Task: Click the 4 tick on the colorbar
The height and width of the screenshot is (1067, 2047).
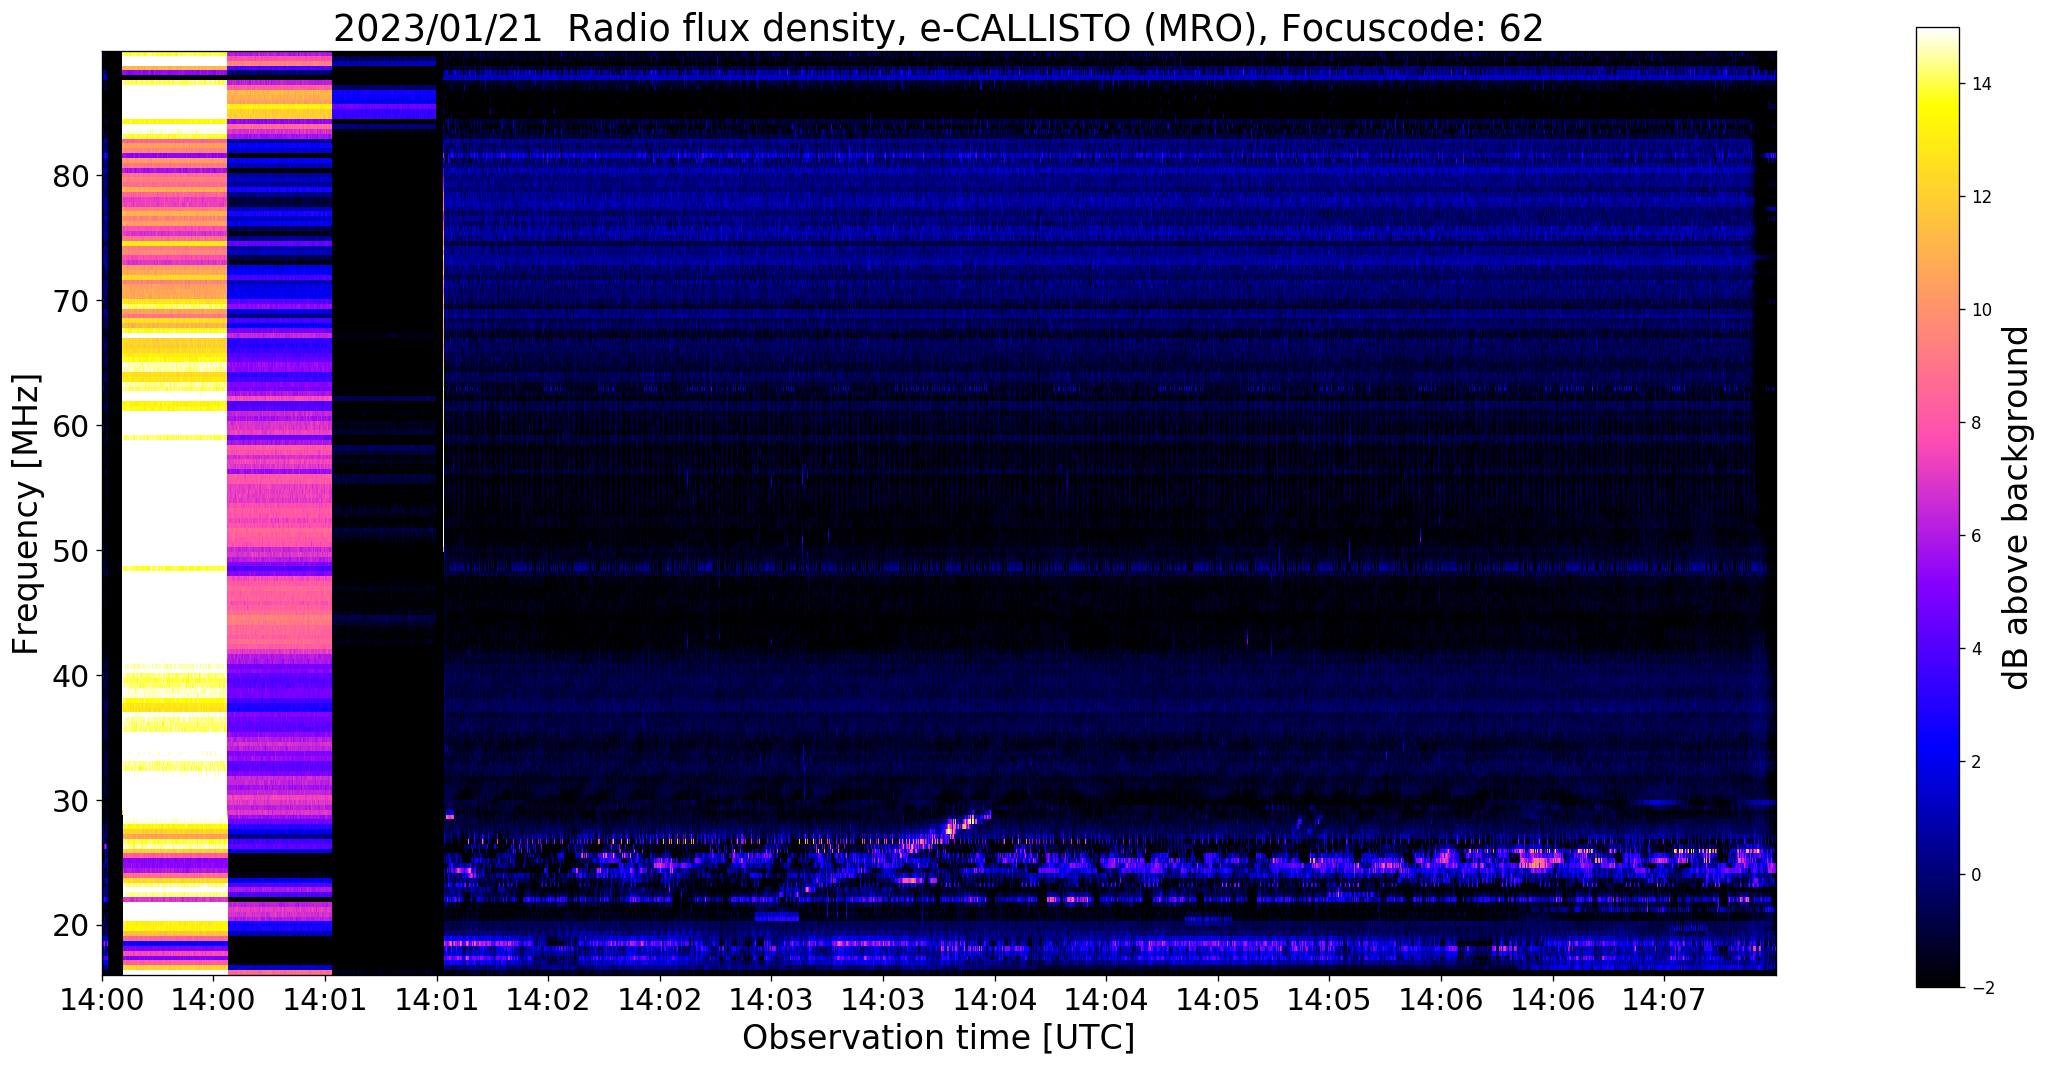Action: (x=1975, y=650)
